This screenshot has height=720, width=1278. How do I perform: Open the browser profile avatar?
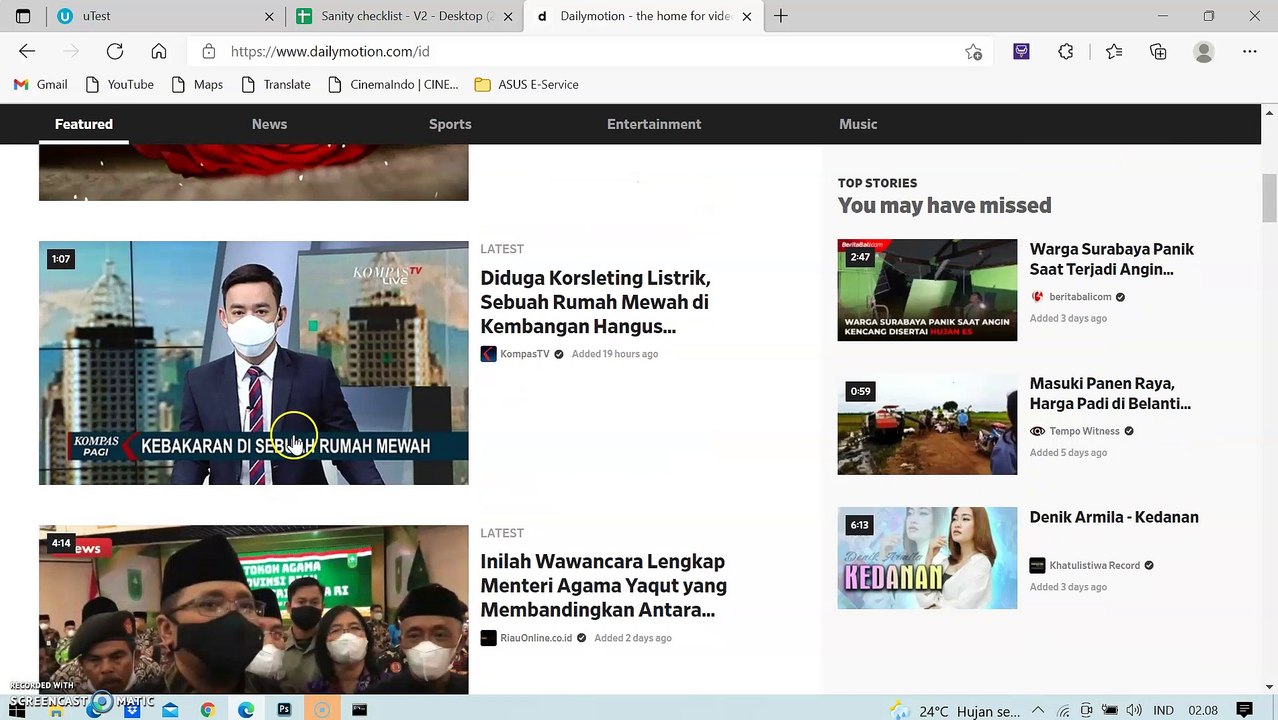[1204, 52]
